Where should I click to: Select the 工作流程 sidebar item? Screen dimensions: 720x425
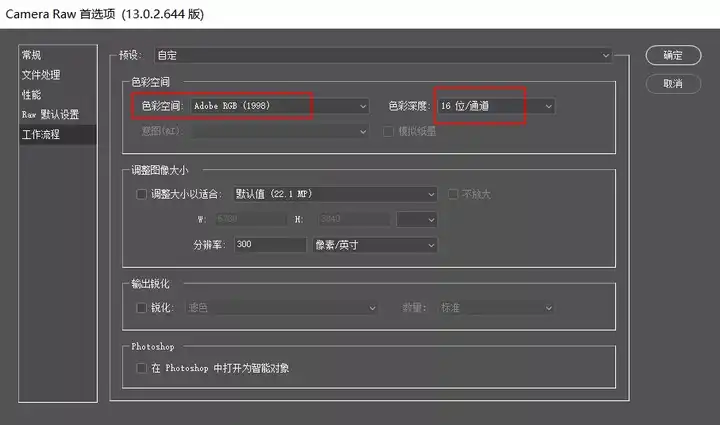[x=57, y=134]
